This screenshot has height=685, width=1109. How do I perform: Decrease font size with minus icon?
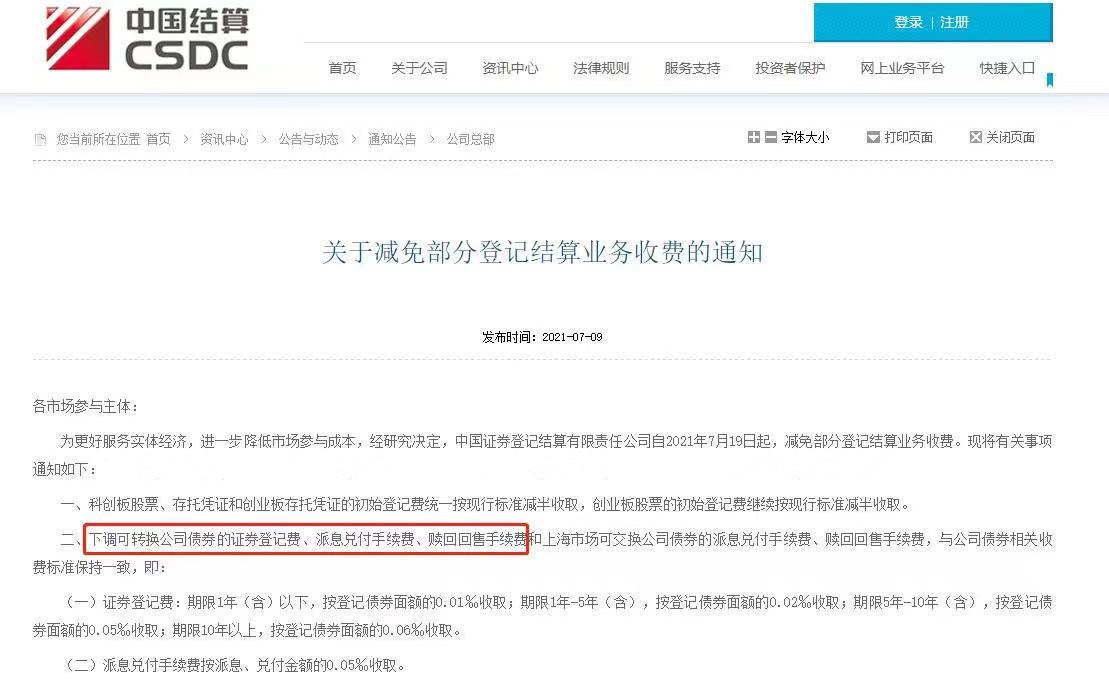(x=771, y=137)
